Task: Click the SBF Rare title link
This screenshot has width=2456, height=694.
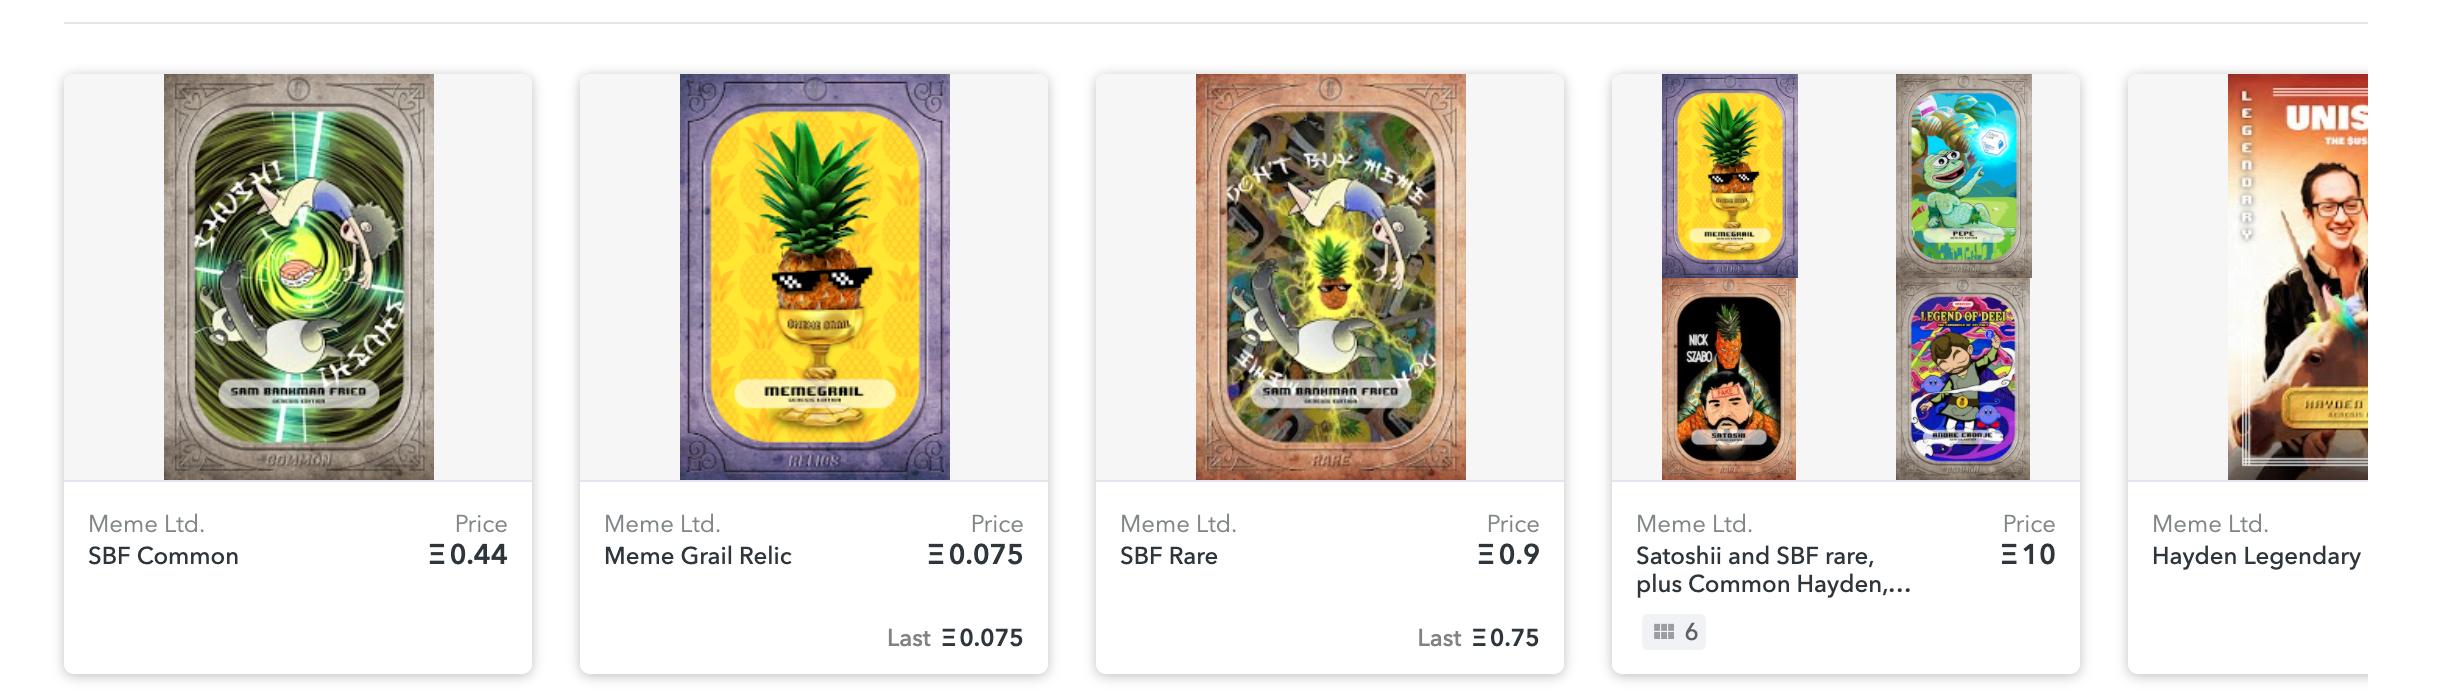Action: click(1168, 556)
